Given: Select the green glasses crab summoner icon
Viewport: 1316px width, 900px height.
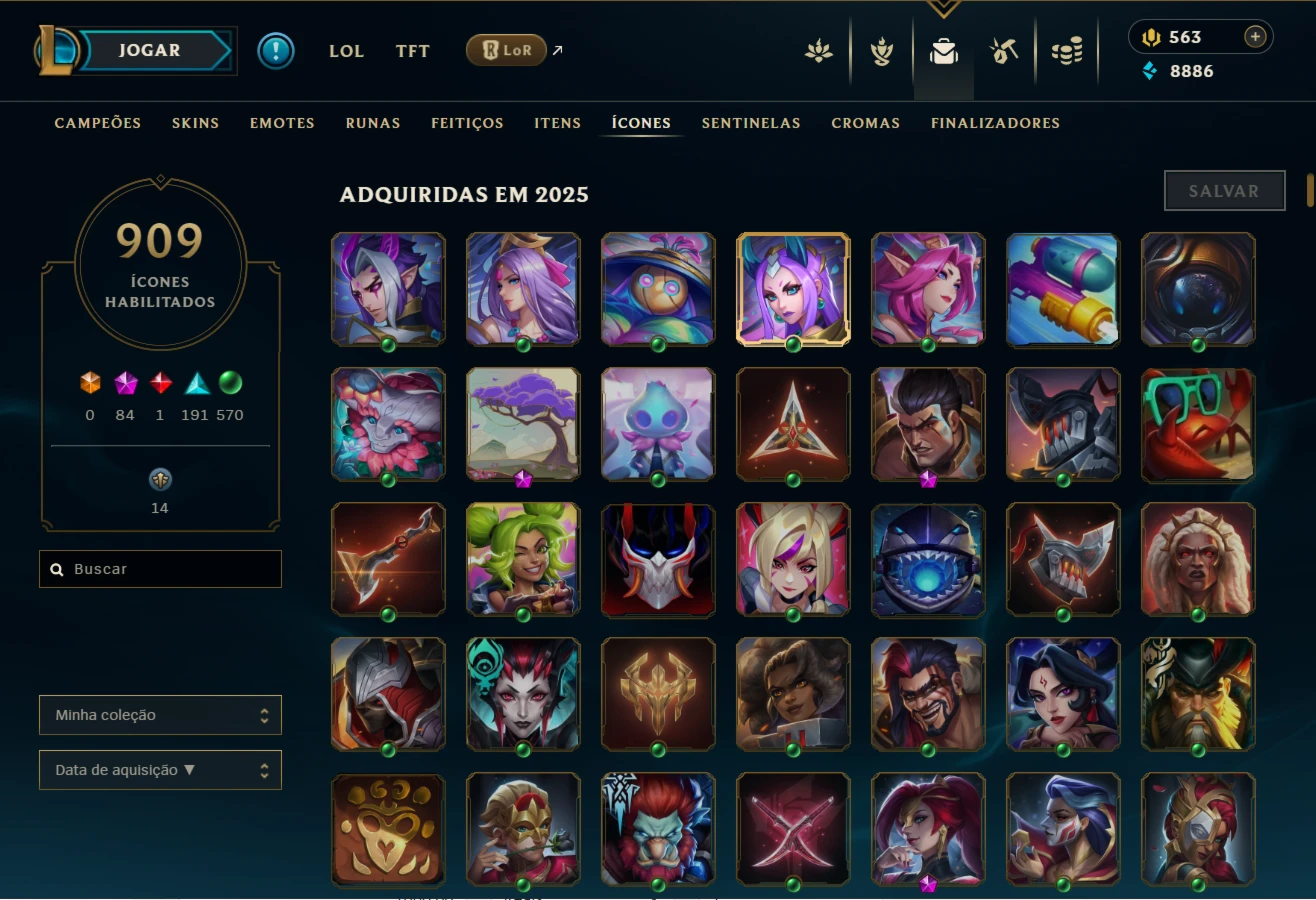Looking at the screenshot, I should (x=1198, y=424).
